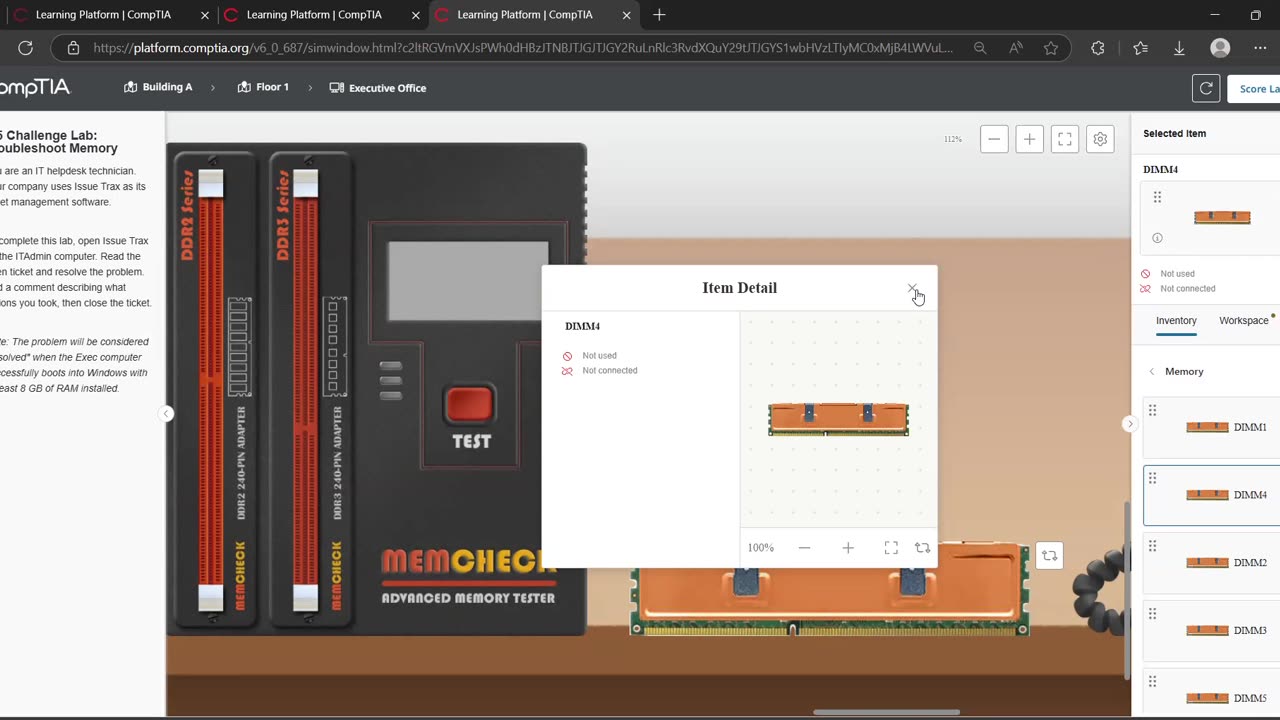1280x720 pixels.
Task: Zoom in the workspace view
Action: pyautogui.click(x=1029, y=140)
